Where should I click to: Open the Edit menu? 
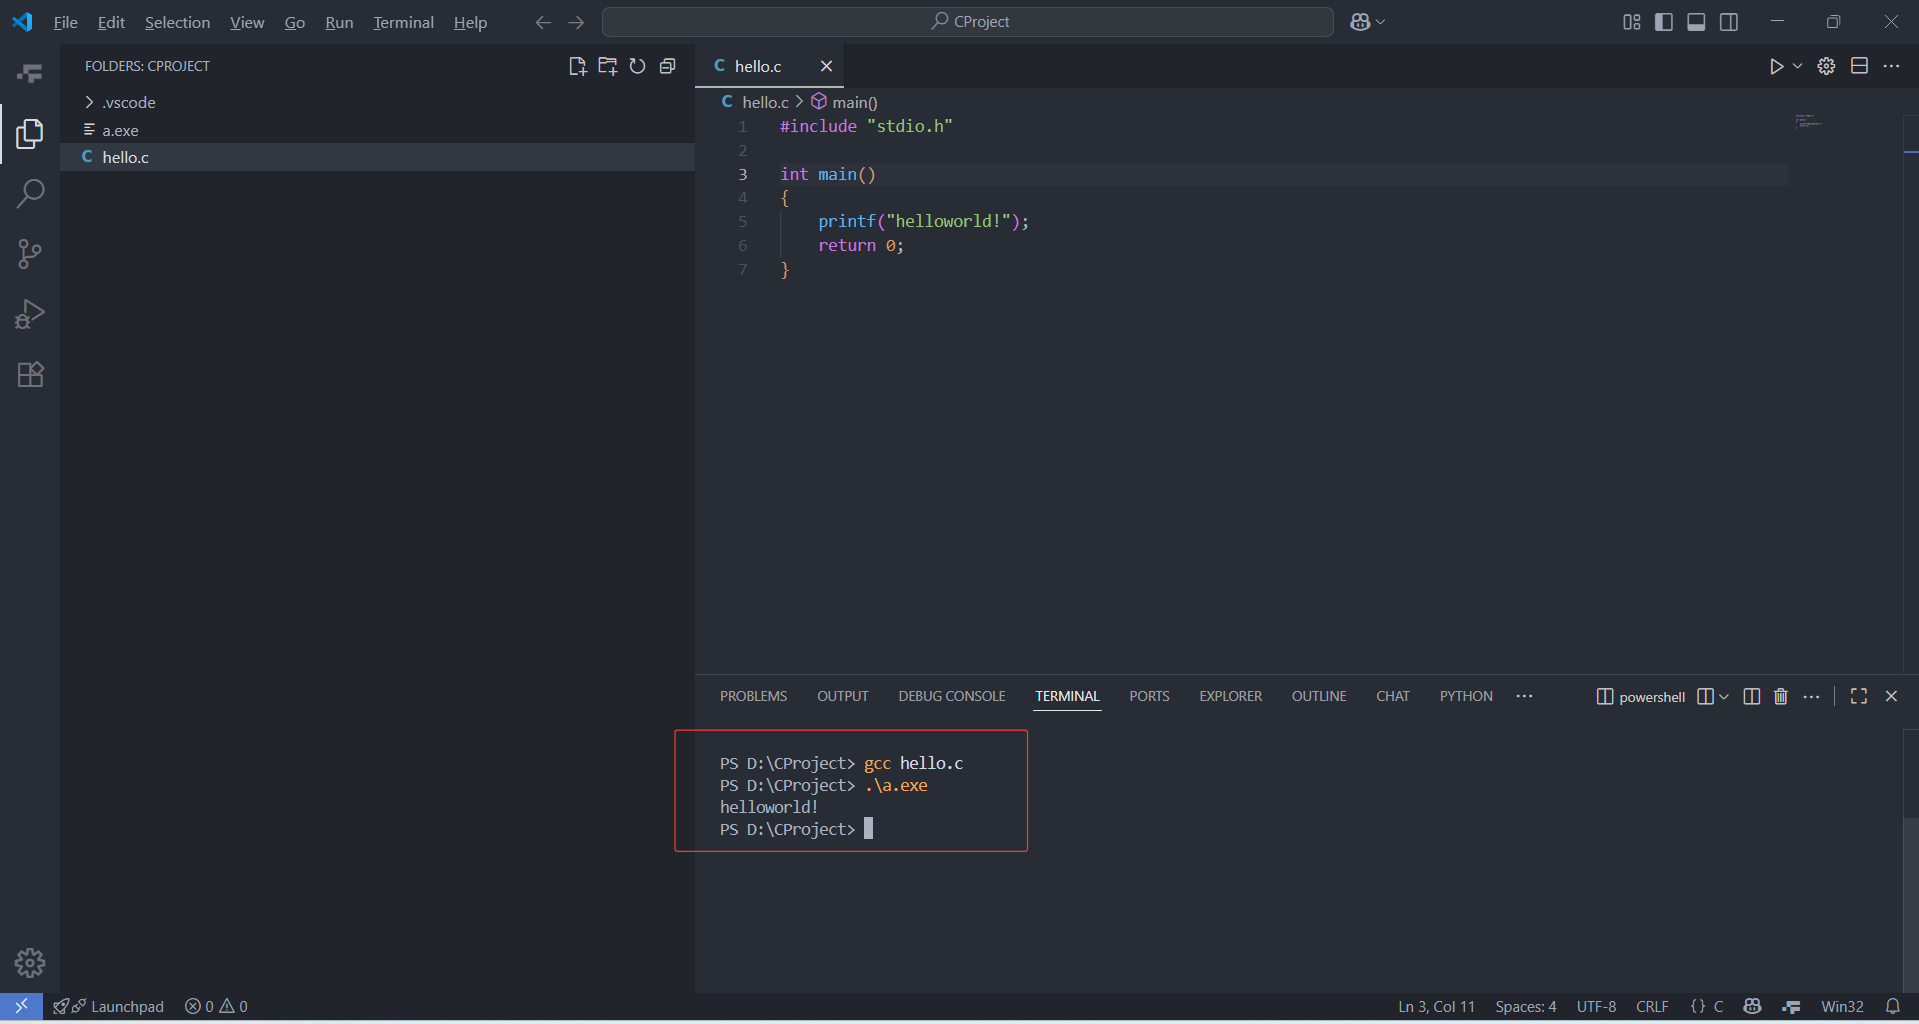(x=111, y=22)
